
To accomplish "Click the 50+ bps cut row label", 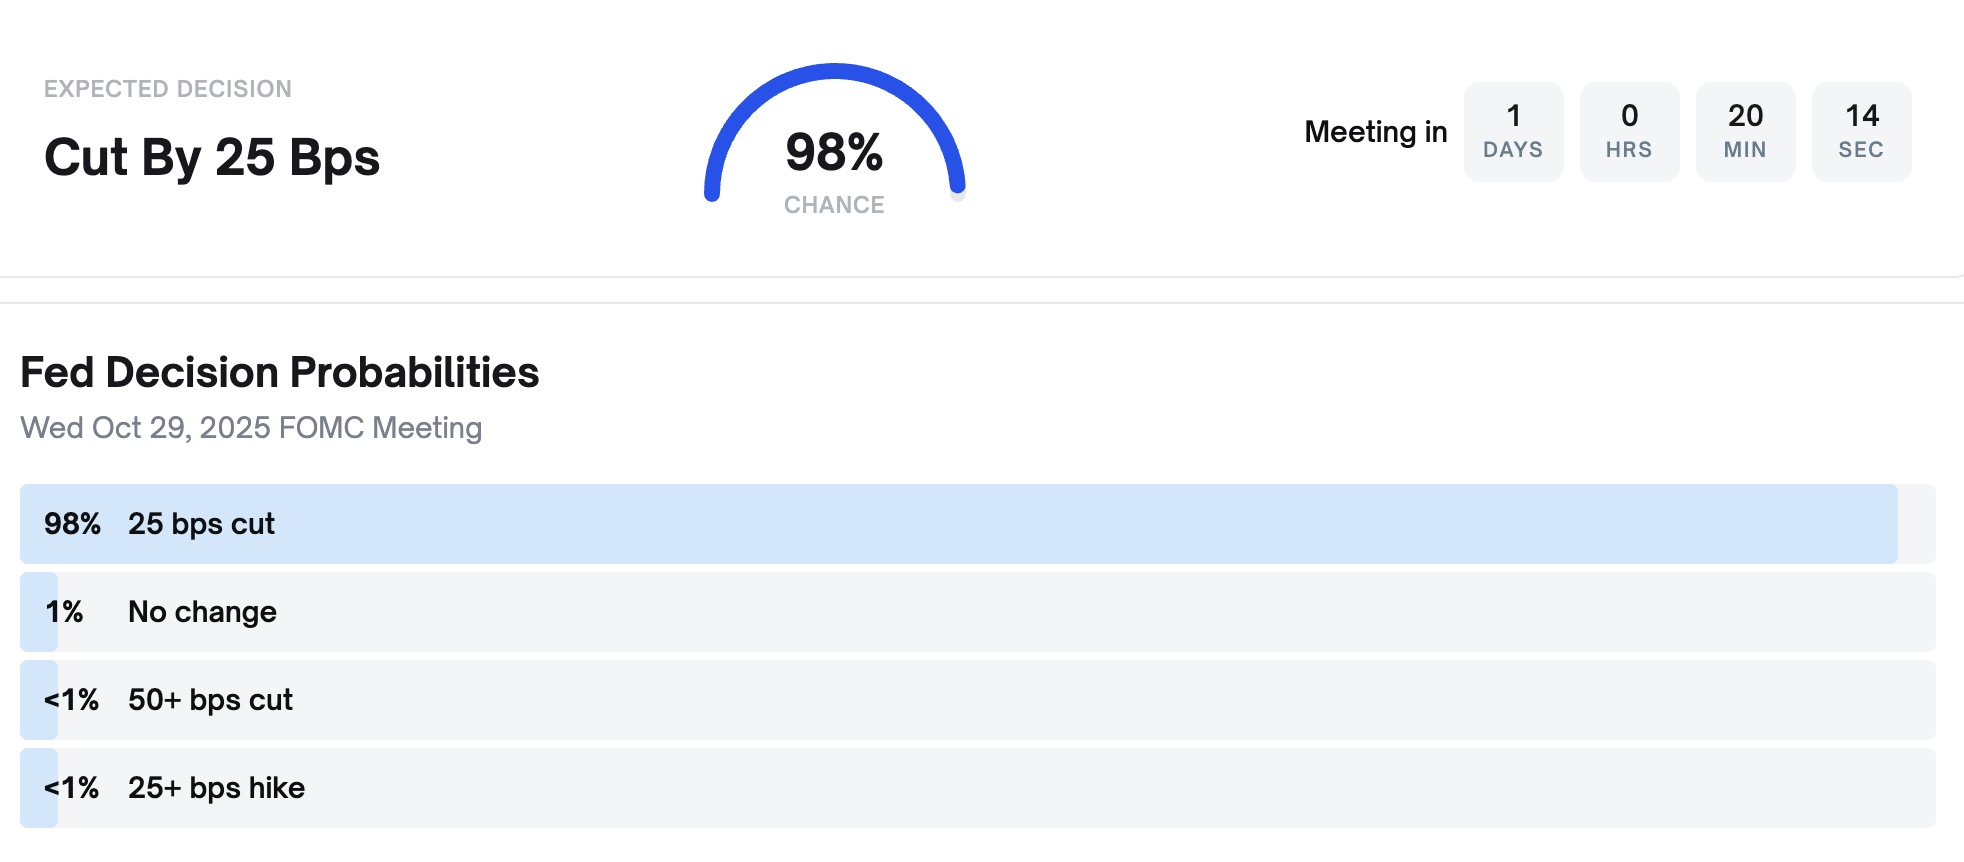I will tap(210, 700).
